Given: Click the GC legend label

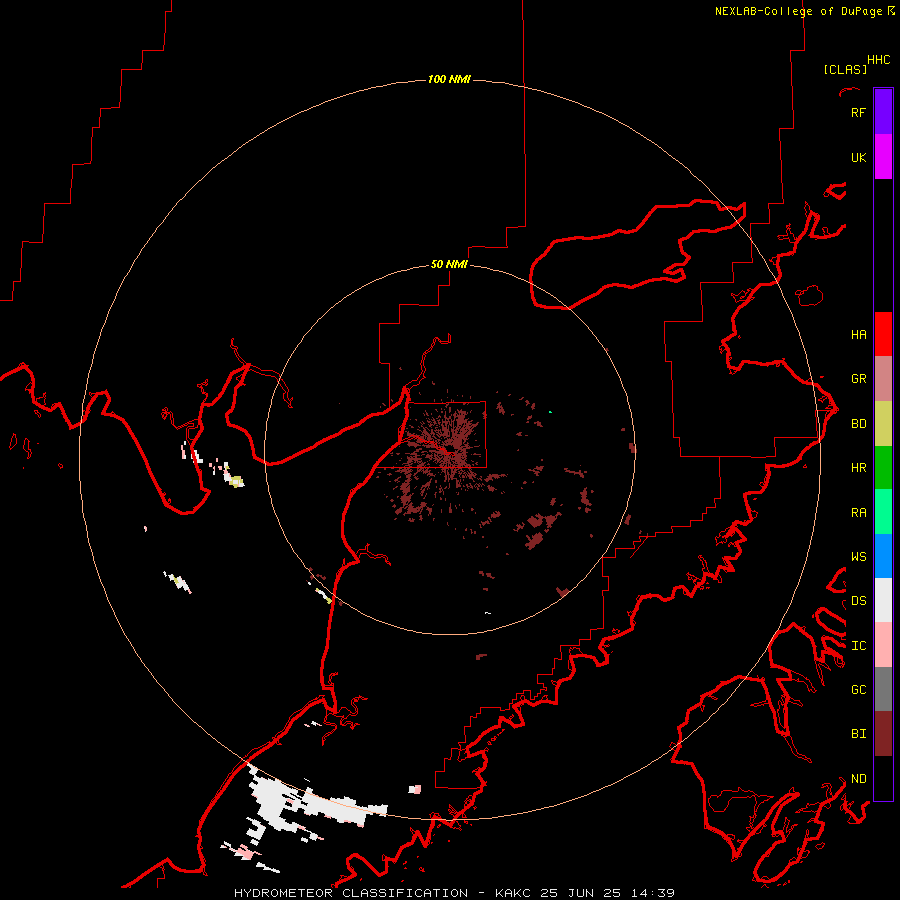Looking at the screenshot, I should 858,690.
